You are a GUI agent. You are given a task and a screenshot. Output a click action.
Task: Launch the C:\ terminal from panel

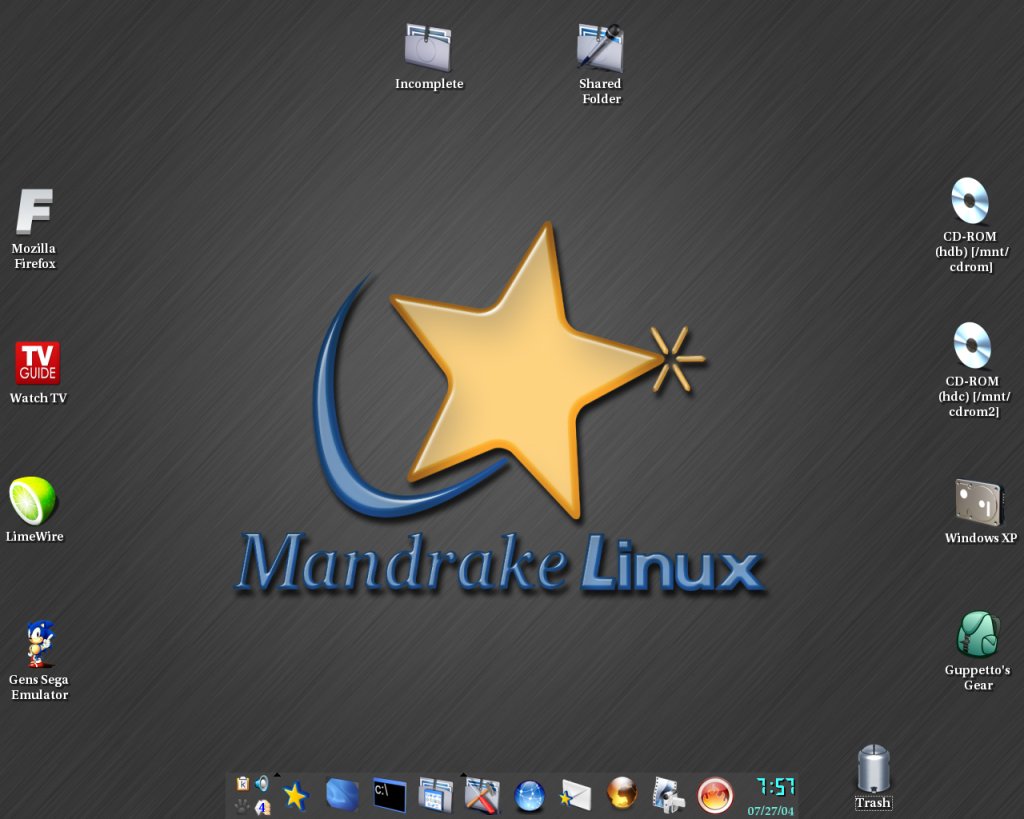[x=389, y=795]
